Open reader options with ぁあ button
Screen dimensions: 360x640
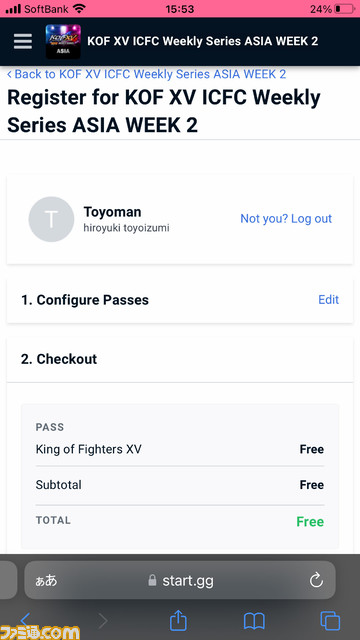(x=46, y=581)
